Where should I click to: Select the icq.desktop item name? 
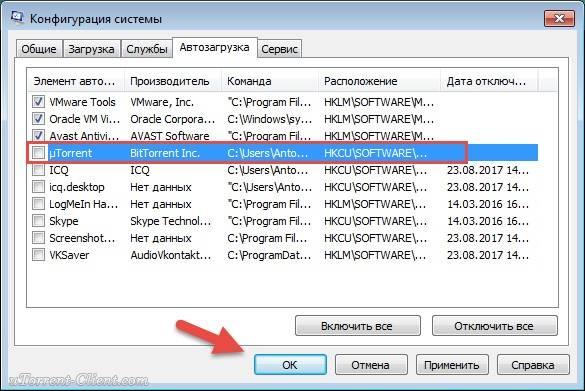(x=77, y=187)
